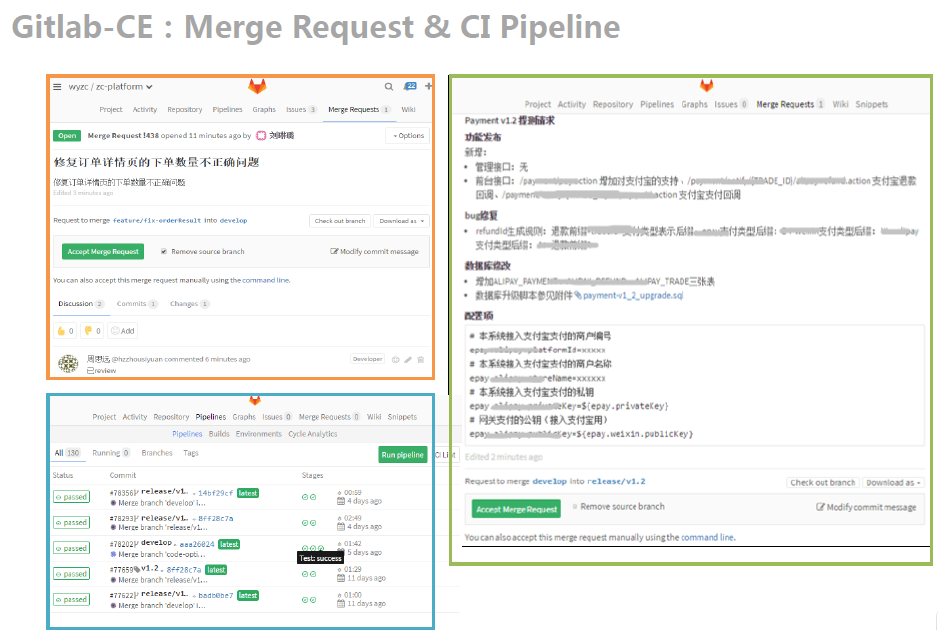
Task: Open the hamburger menu beside wyzc / zc-platform
Action: [57, 87]
